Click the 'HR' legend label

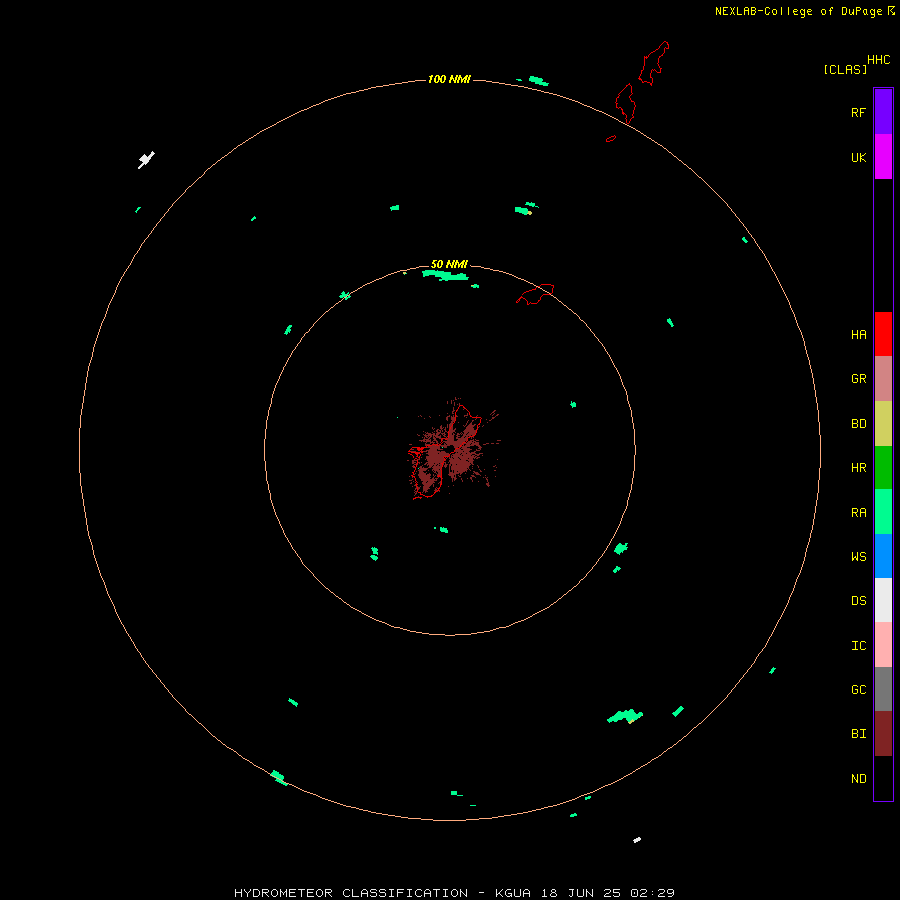click(858, 468)
